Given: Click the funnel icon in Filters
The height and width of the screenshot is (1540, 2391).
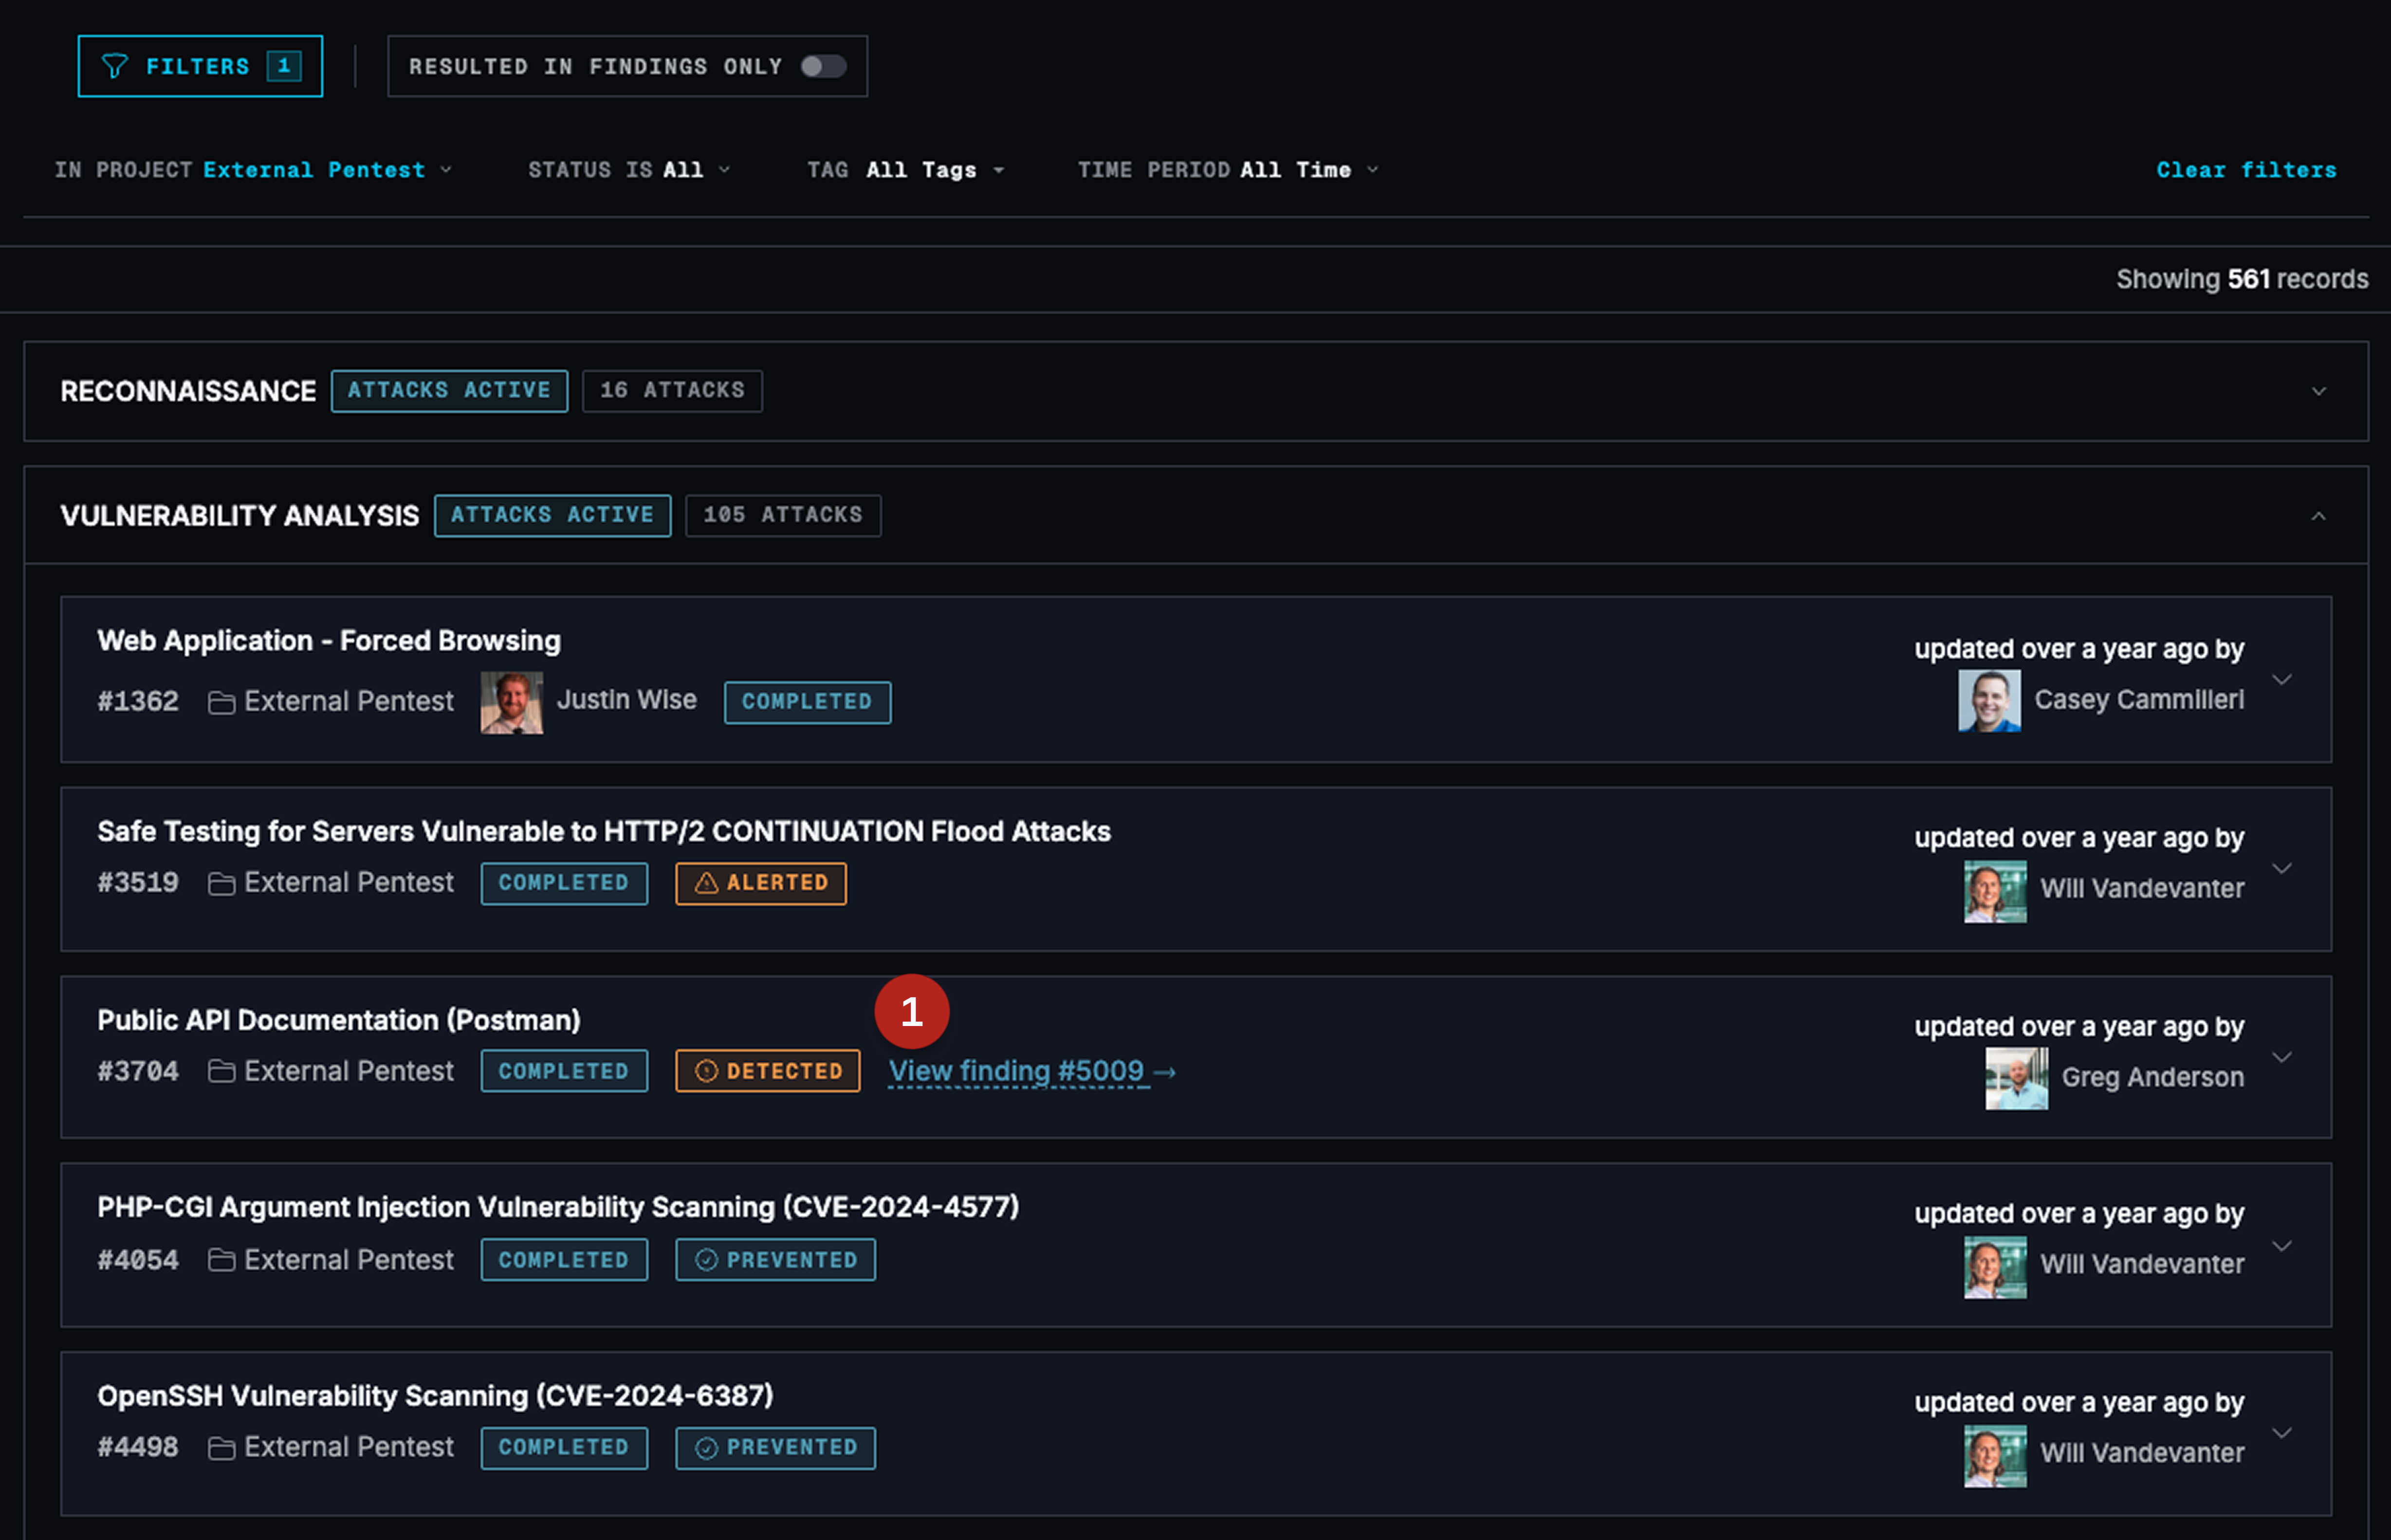Looking at the screenshot, I should 115,66.
